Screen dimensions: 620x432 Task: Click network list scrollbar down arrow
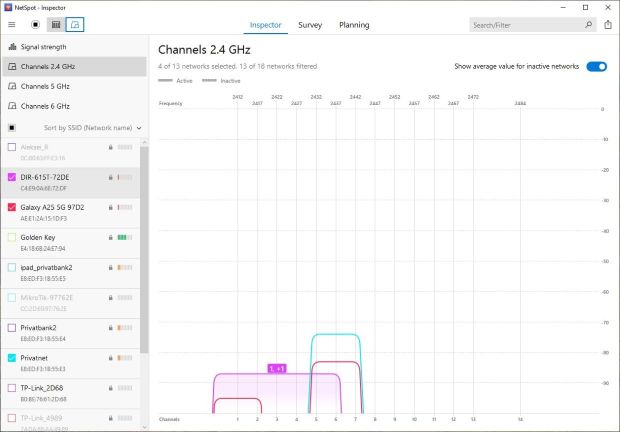coord(144,427)
